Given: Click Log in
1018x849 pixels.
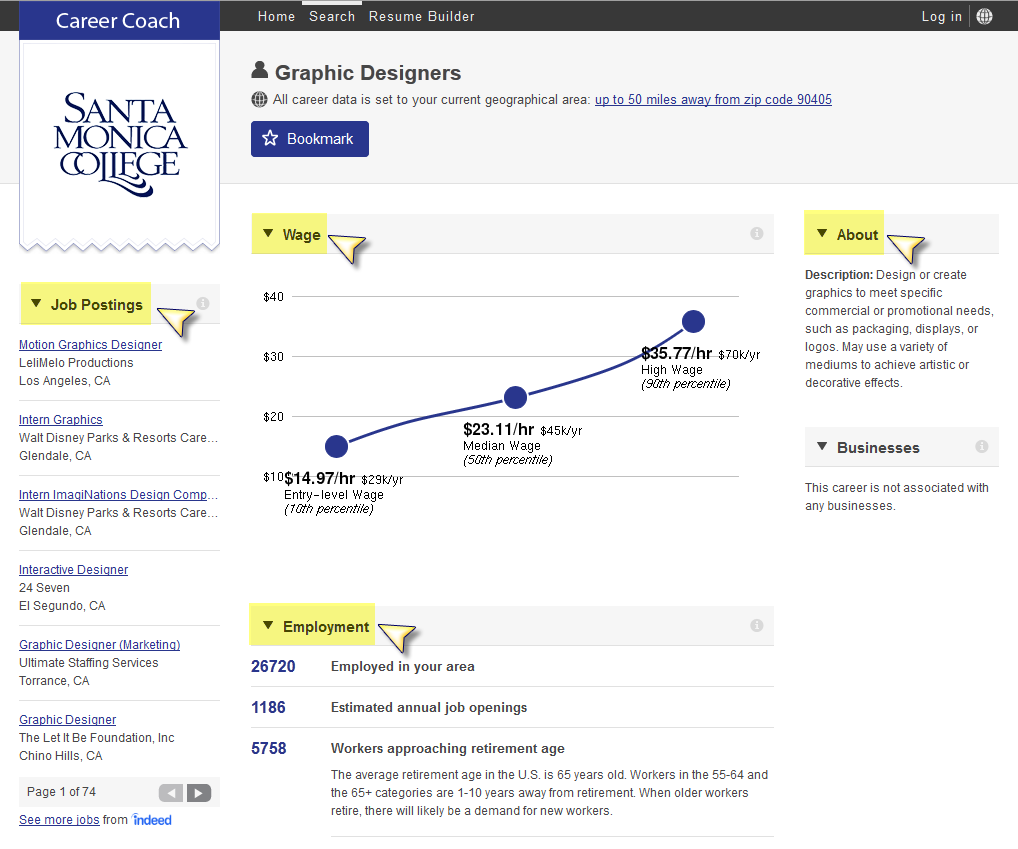Looking at the screenshot, I should [941, 16].
